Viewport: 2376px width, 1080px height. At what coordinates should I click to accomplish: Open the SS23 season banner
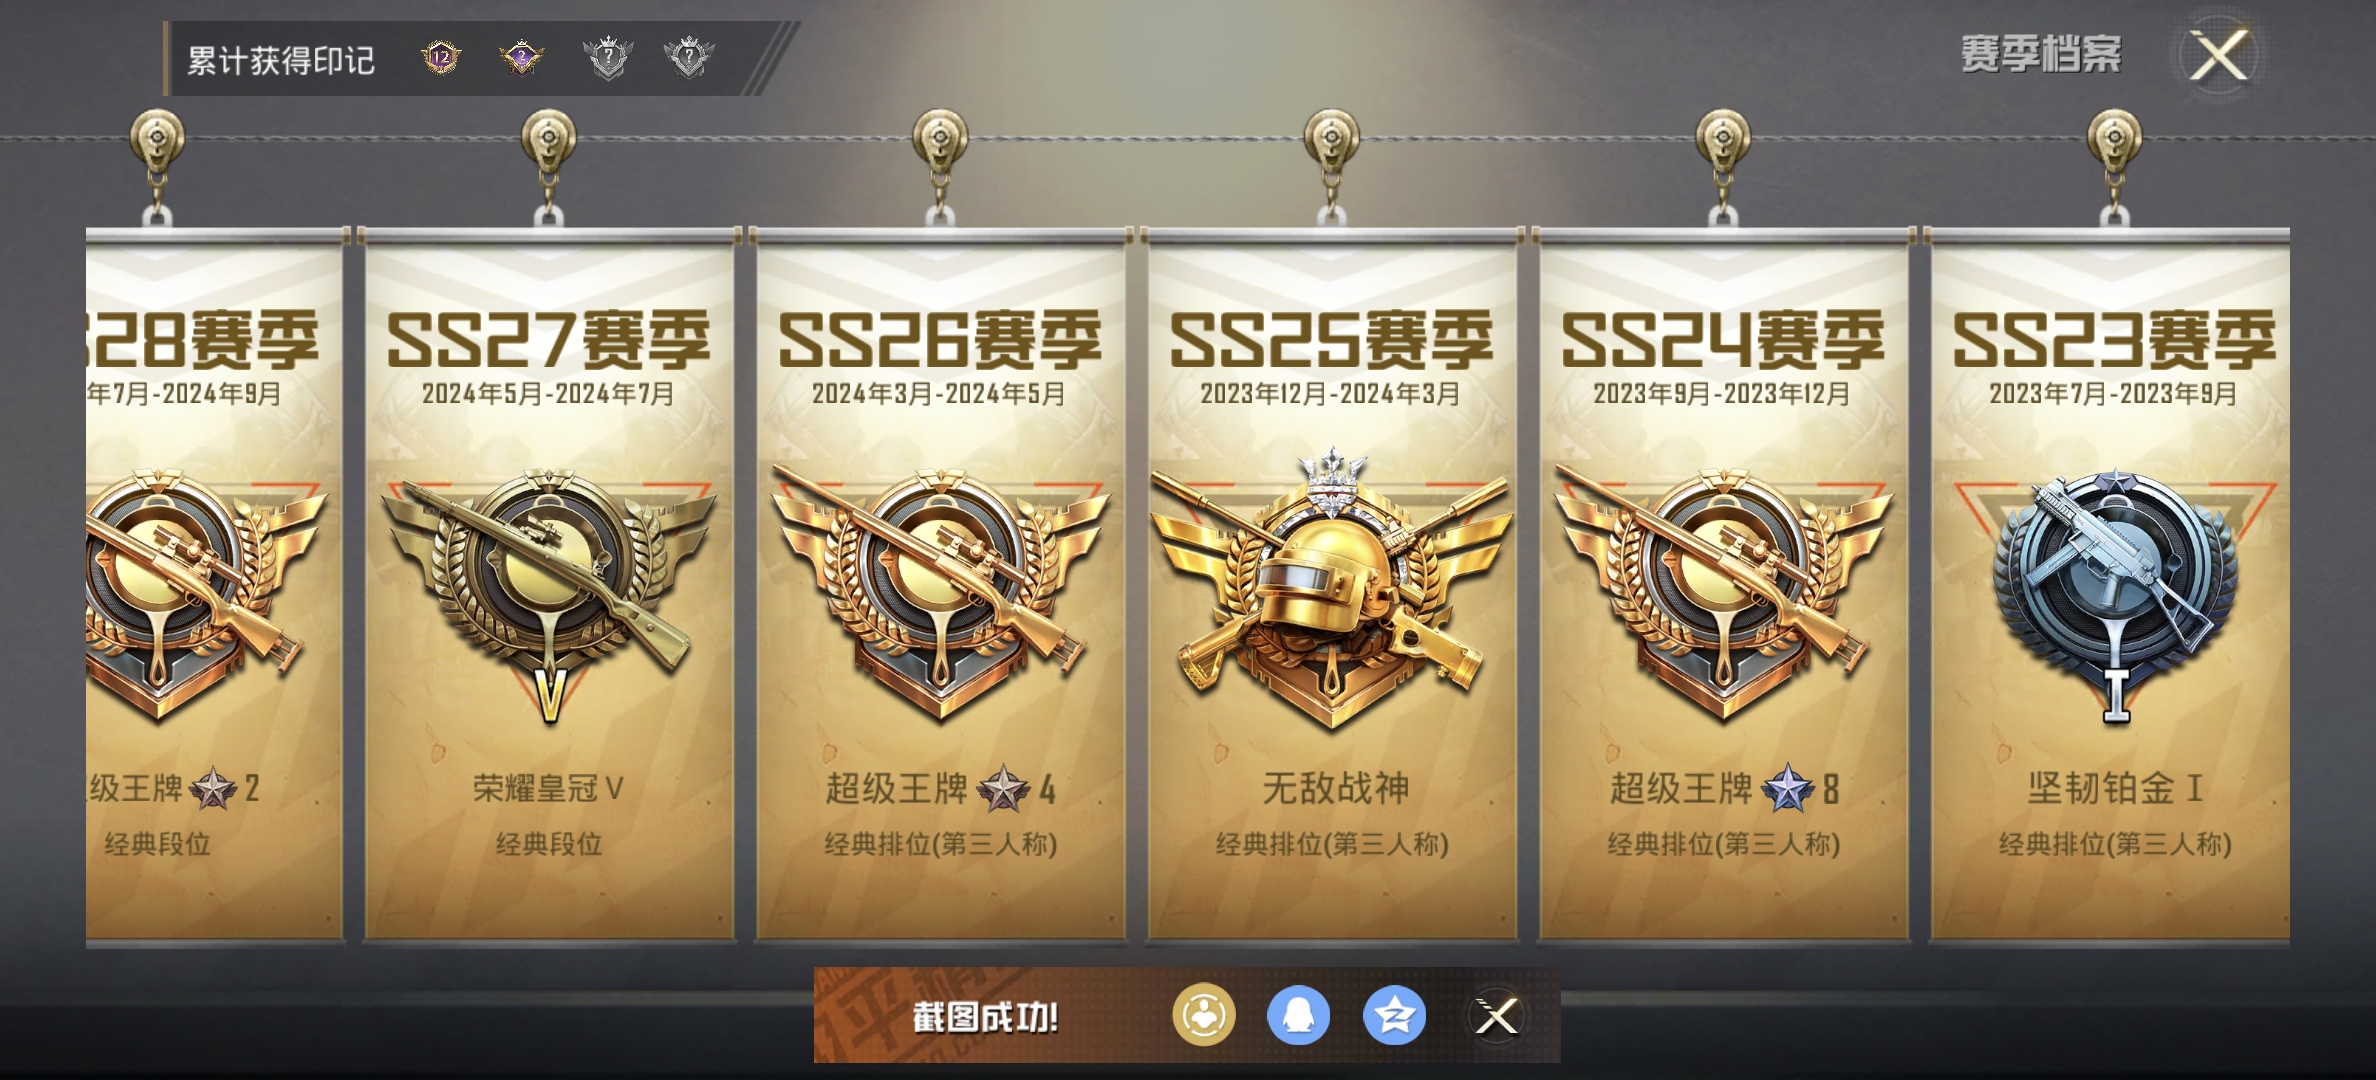(2110, 585)
